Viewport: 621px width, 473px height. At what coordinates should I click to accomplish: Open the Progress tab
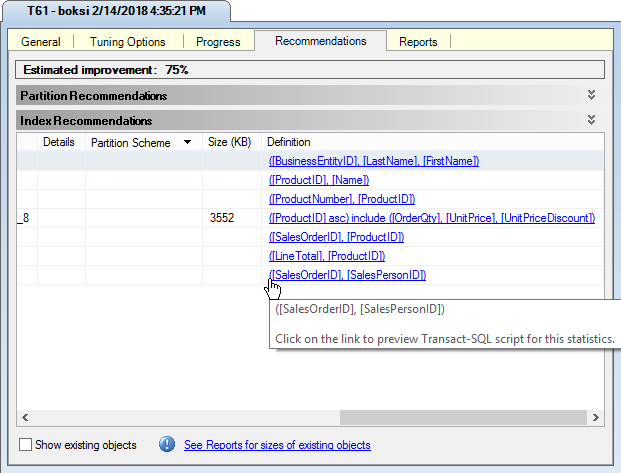(x=218, y=42)
